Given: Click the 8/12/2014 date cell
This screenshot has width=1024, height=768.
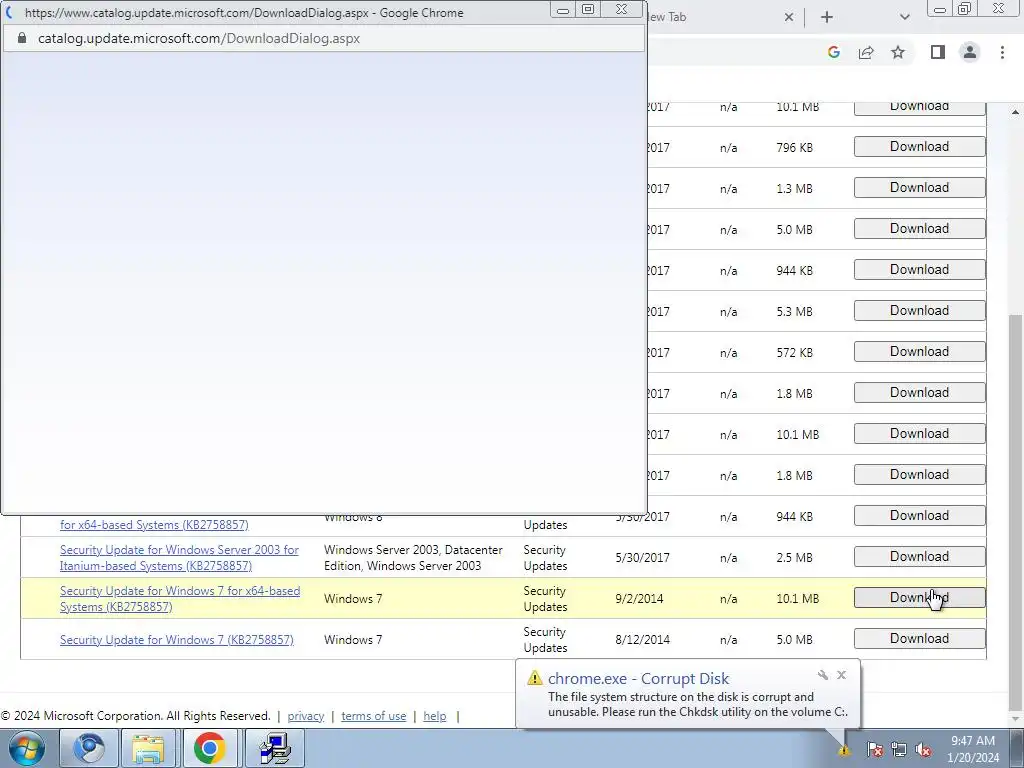Looking at the screenshot, I should (x=643, y=640).
